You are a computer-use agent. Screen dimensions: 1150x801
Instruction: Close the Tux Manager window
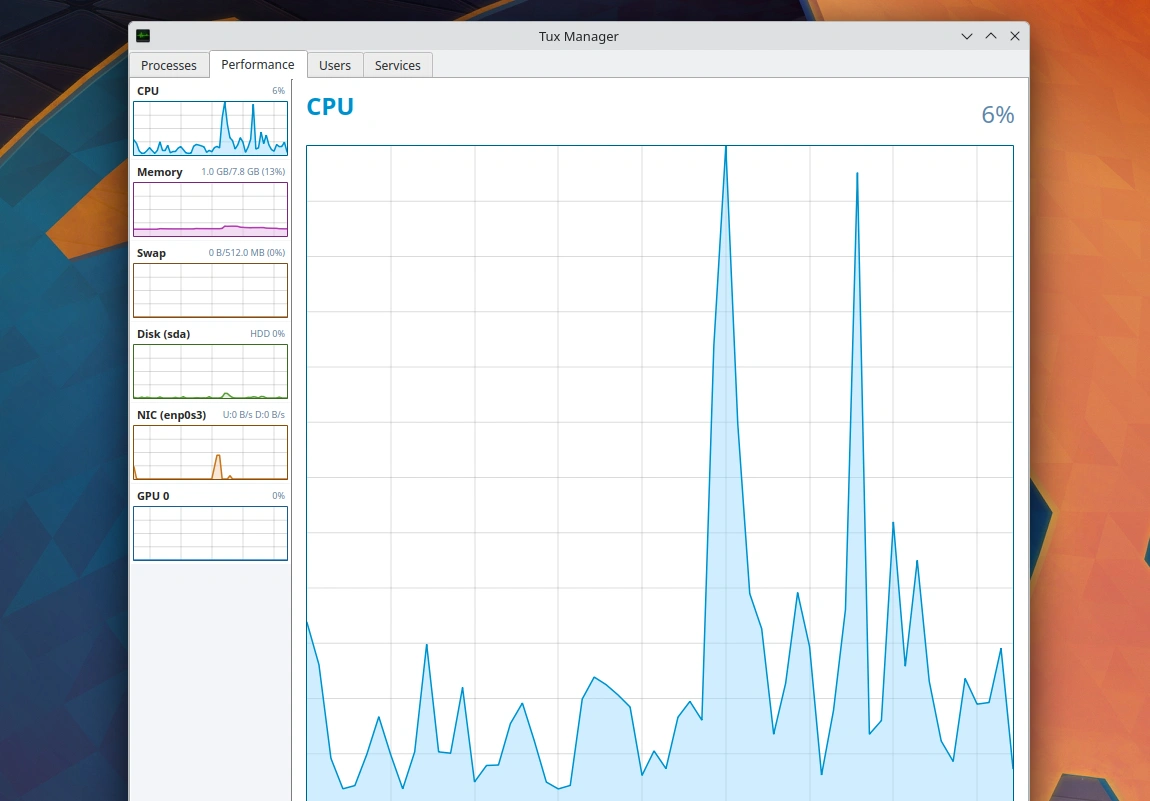click(1015, 36)
